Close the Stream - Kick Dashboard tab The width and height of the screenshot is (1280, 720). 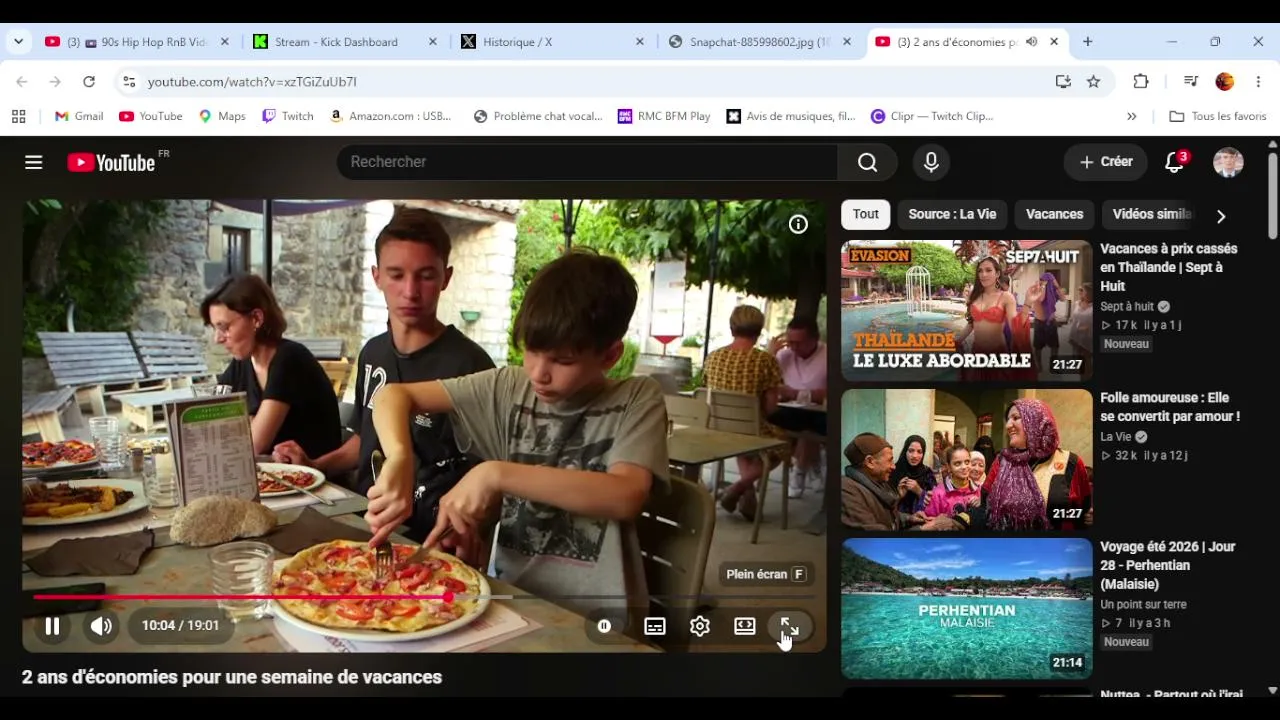point(433,42)
